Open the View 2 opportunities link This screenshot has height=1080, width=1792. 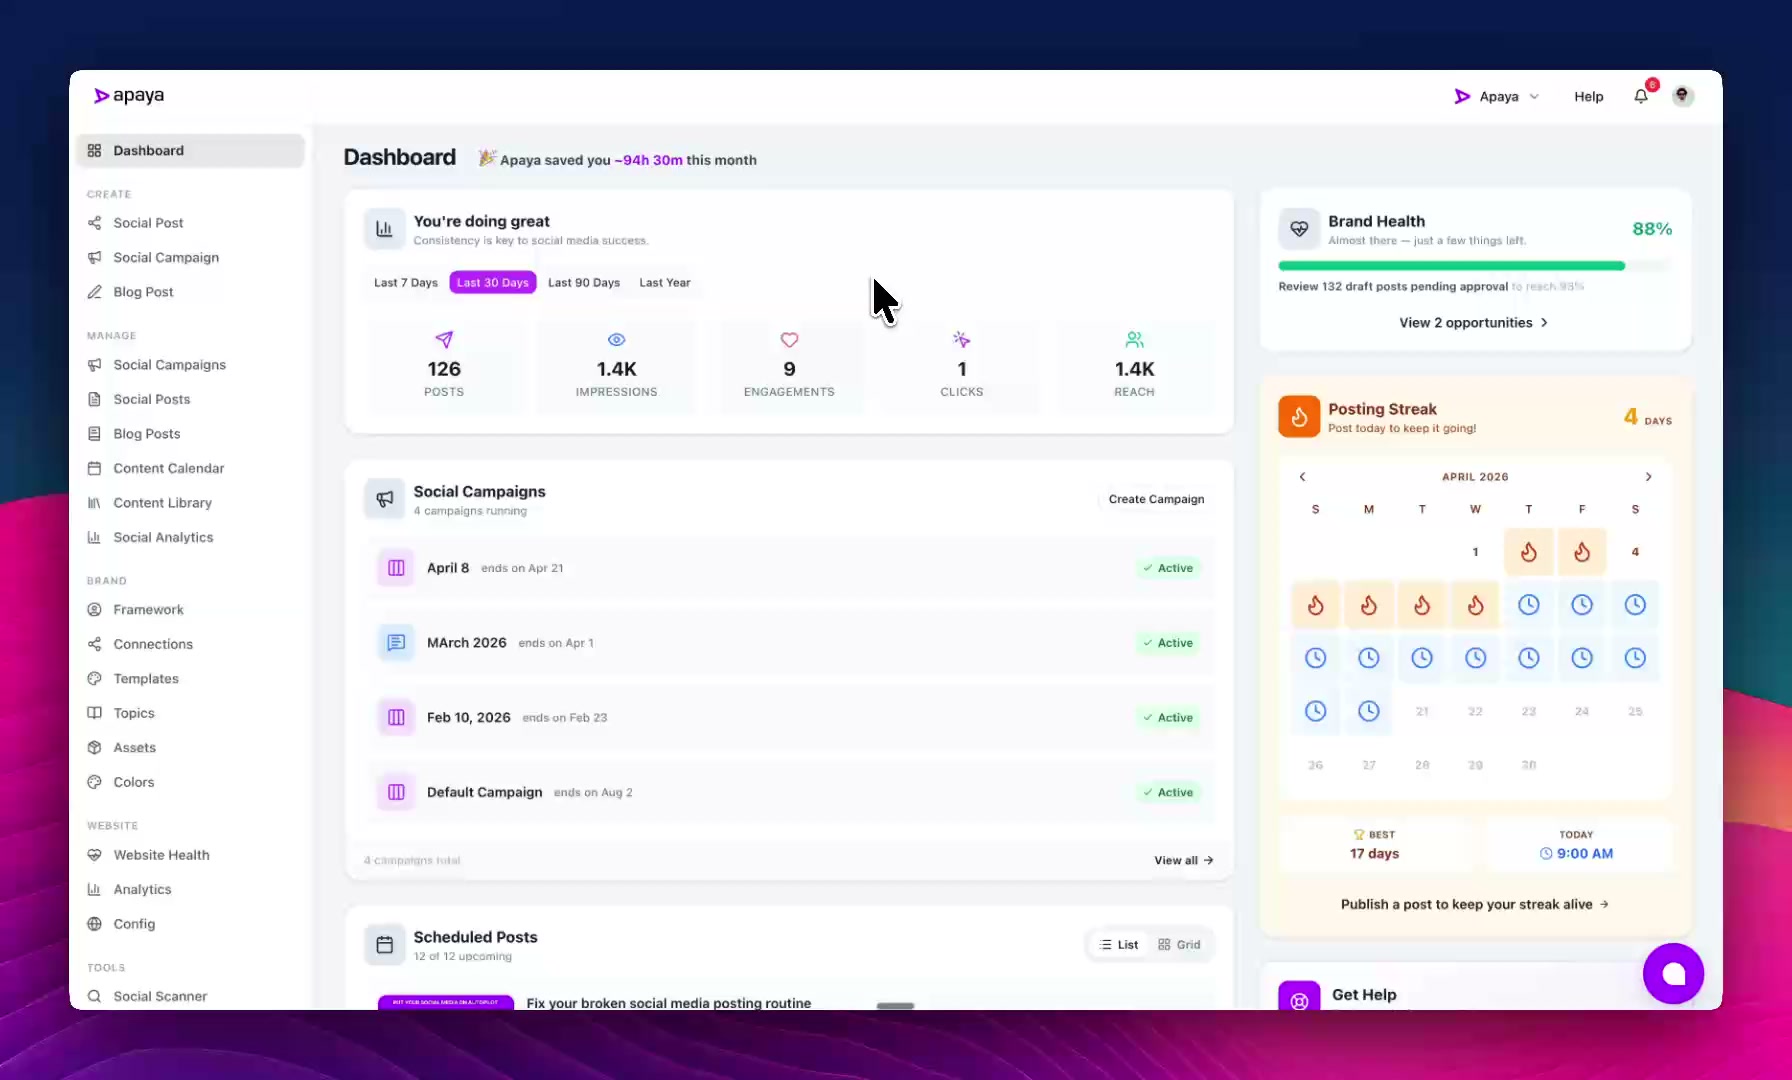click(x=1473, y=323)
